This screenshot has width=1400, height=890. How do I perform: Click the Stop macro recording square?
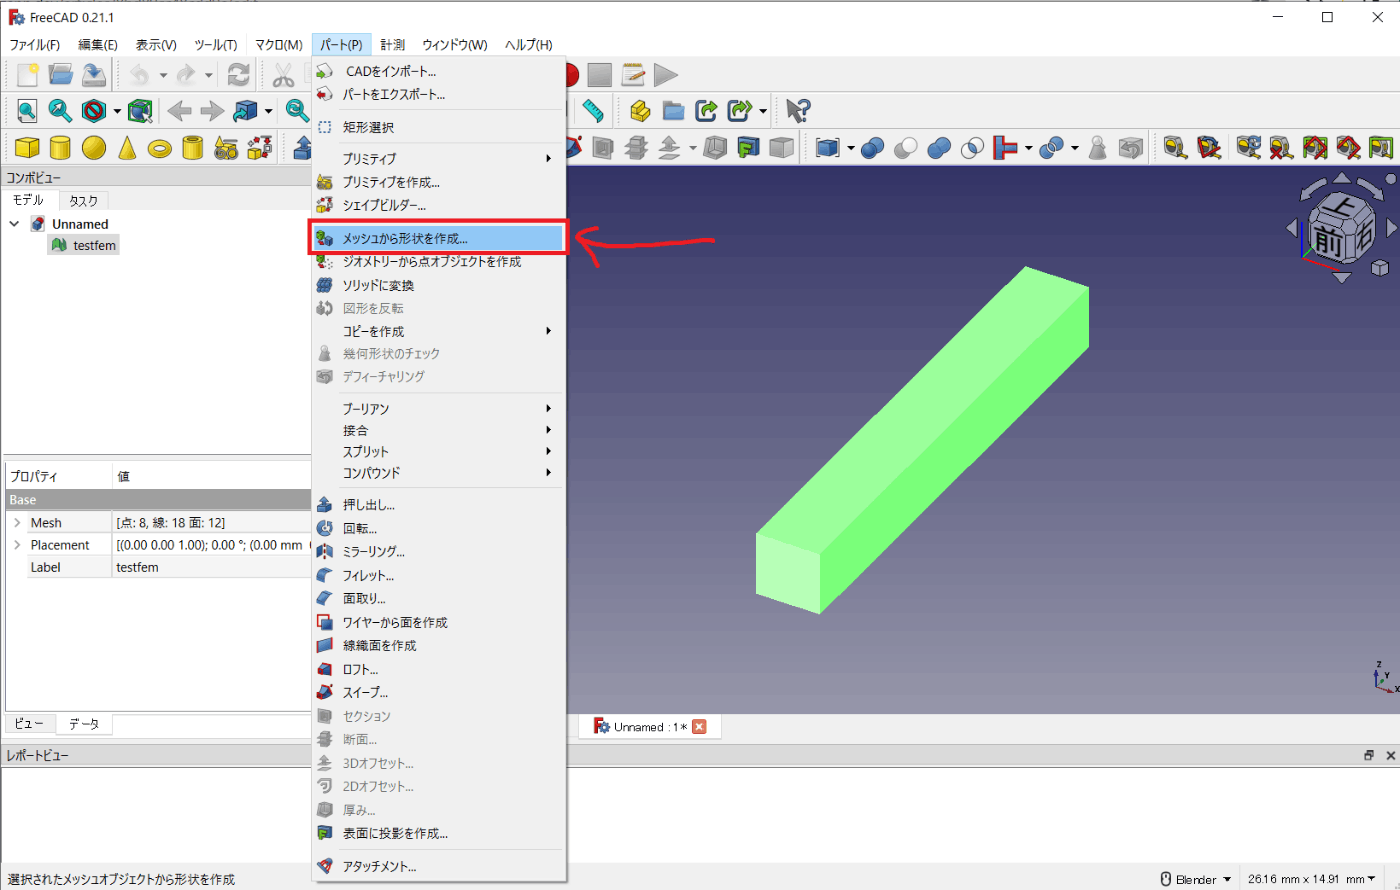(x=599, y=75)
